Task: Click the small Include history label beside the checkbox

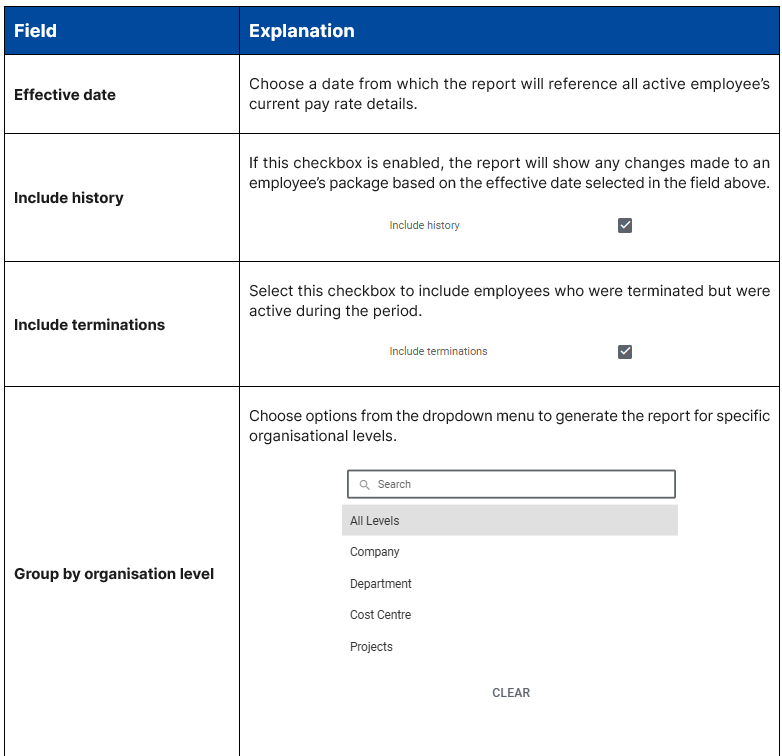Action: (424, 226)
